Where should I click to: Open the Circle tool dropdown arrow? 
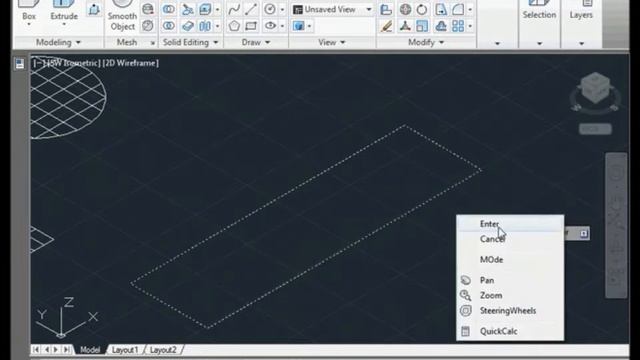tap(282, 9)
